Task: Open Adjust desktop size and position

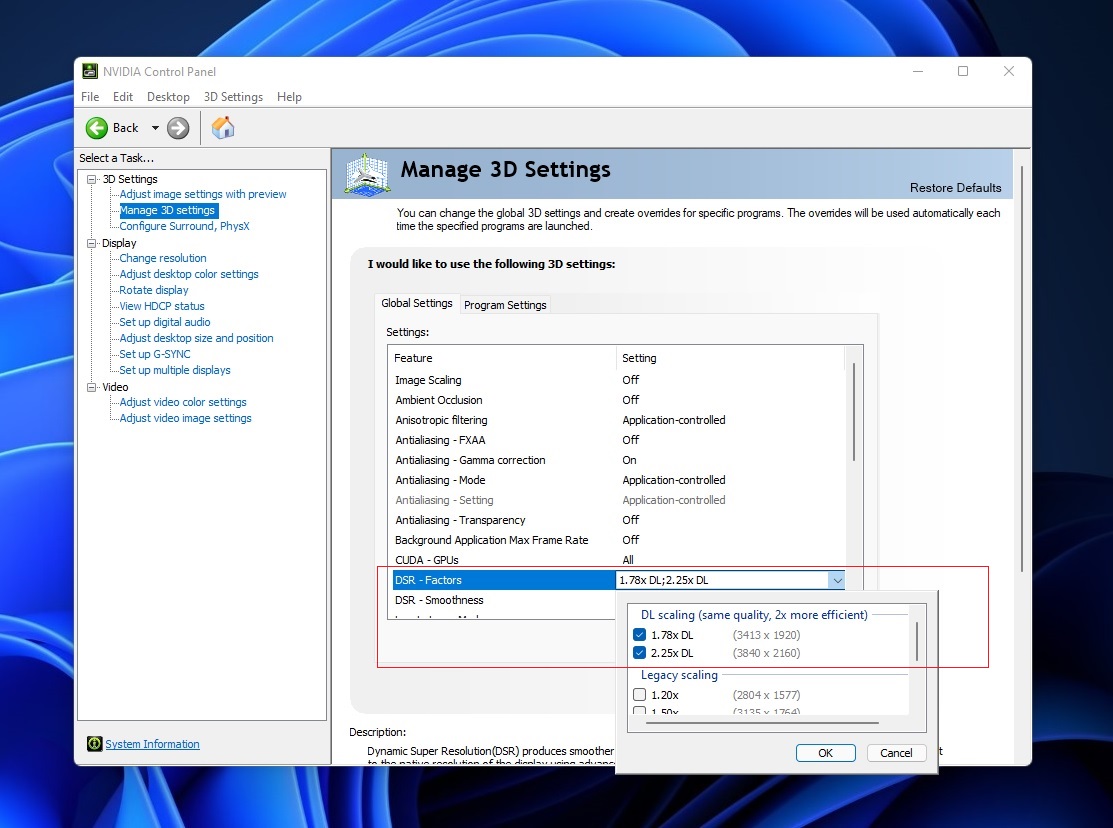Action: point(197,338)
